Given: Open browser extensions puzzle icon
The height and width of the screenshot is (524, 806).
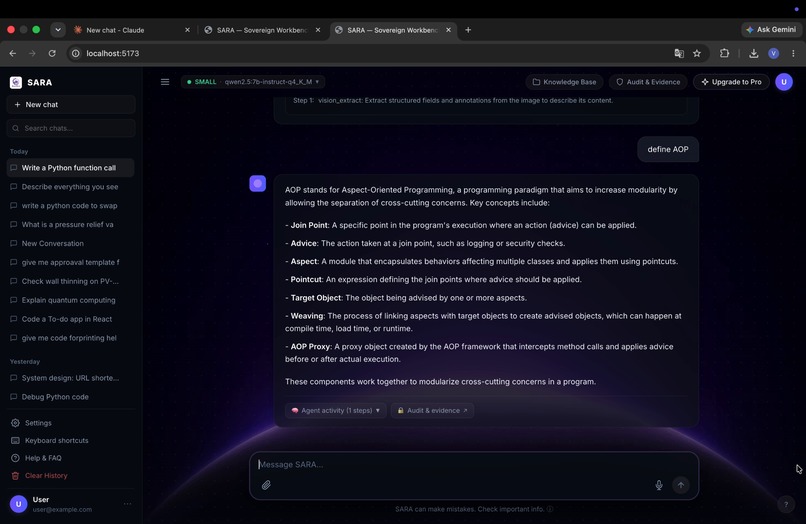Looking at the screenshot, I should (x=724, y=53).
